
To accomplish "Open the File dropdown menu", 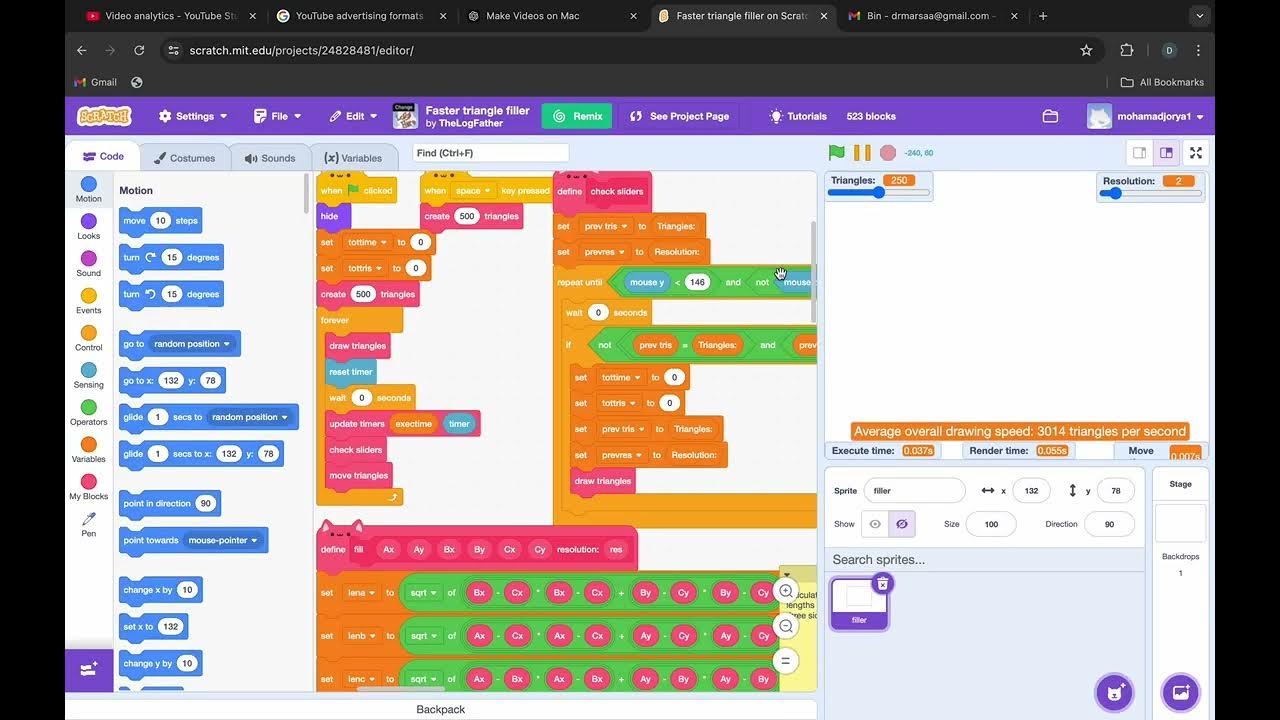I will pos(277,116).
